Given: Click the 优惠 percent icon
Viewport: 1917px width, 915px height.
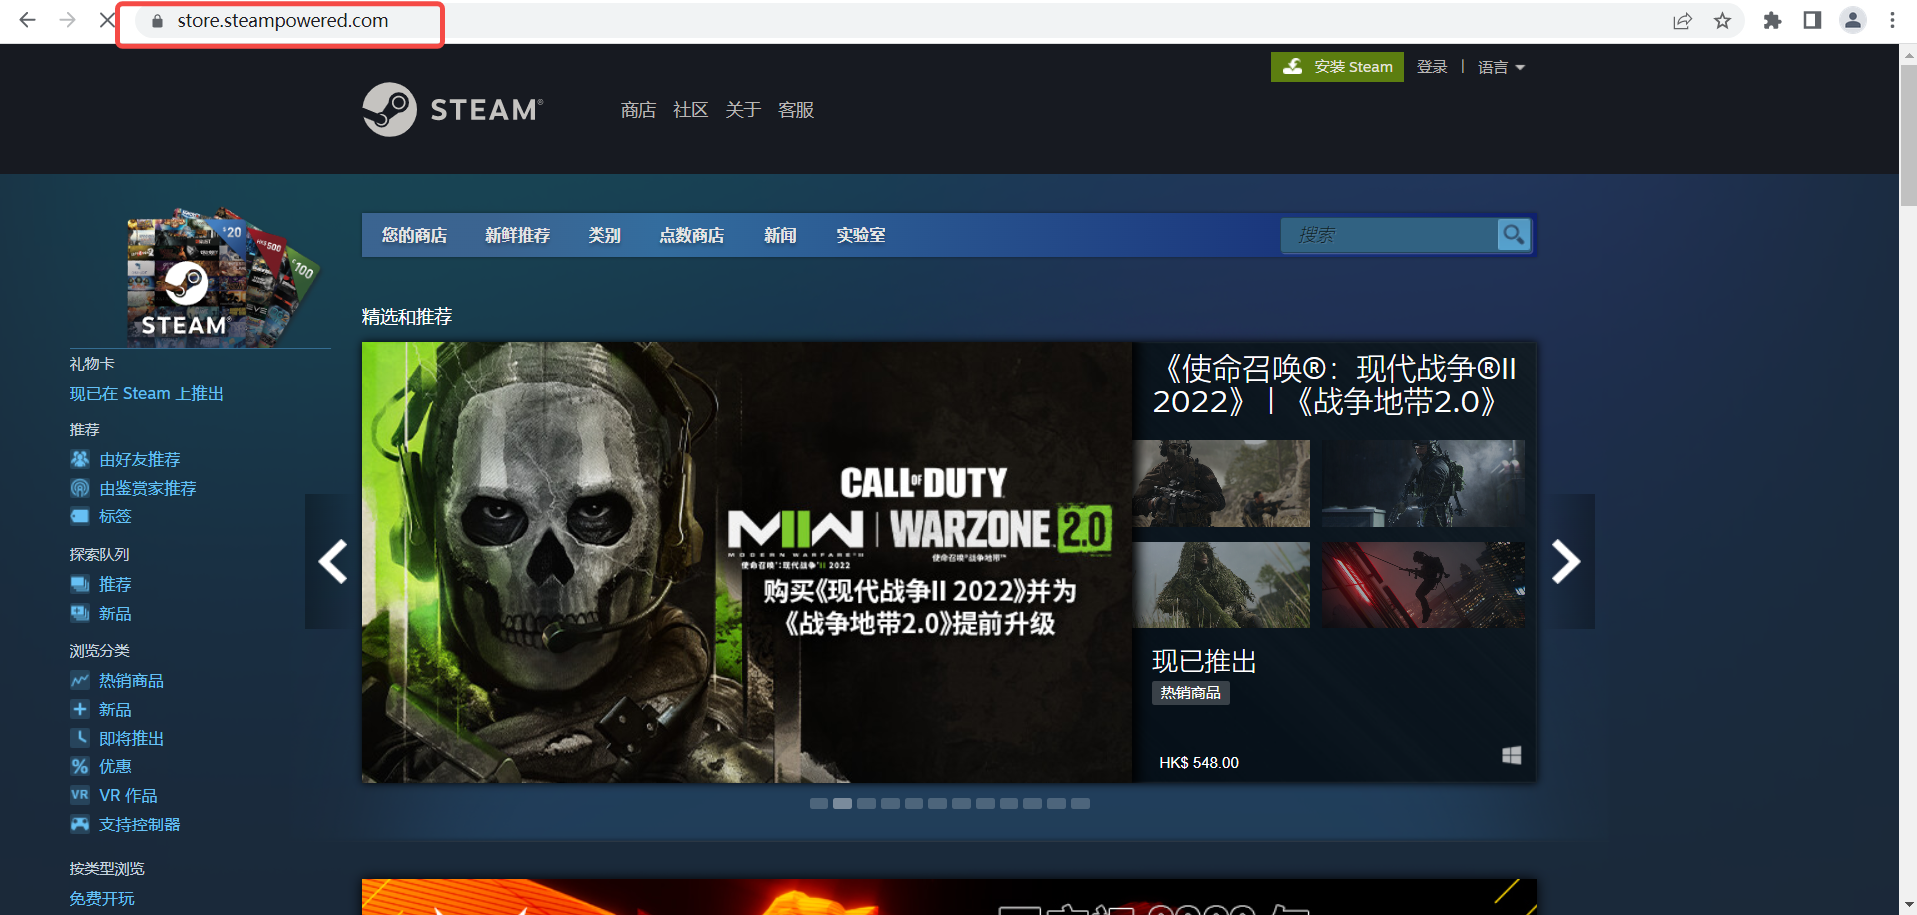Looking at the screenshot, I should click(80, 766).
